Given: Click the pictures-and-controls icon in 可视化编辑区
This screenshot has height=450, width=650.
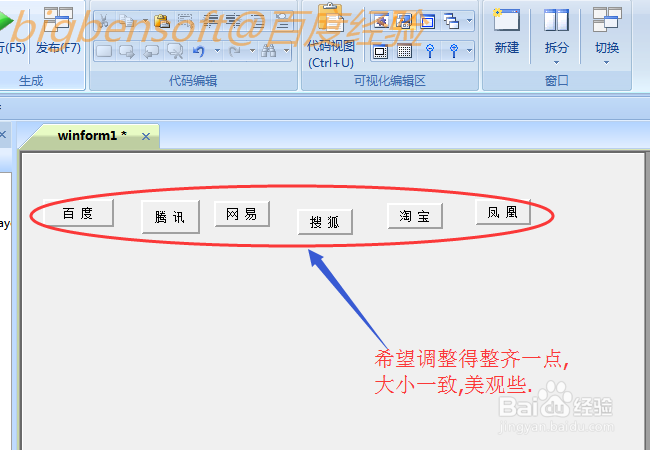Looking at the screenshot, I should tap(404, 21).
